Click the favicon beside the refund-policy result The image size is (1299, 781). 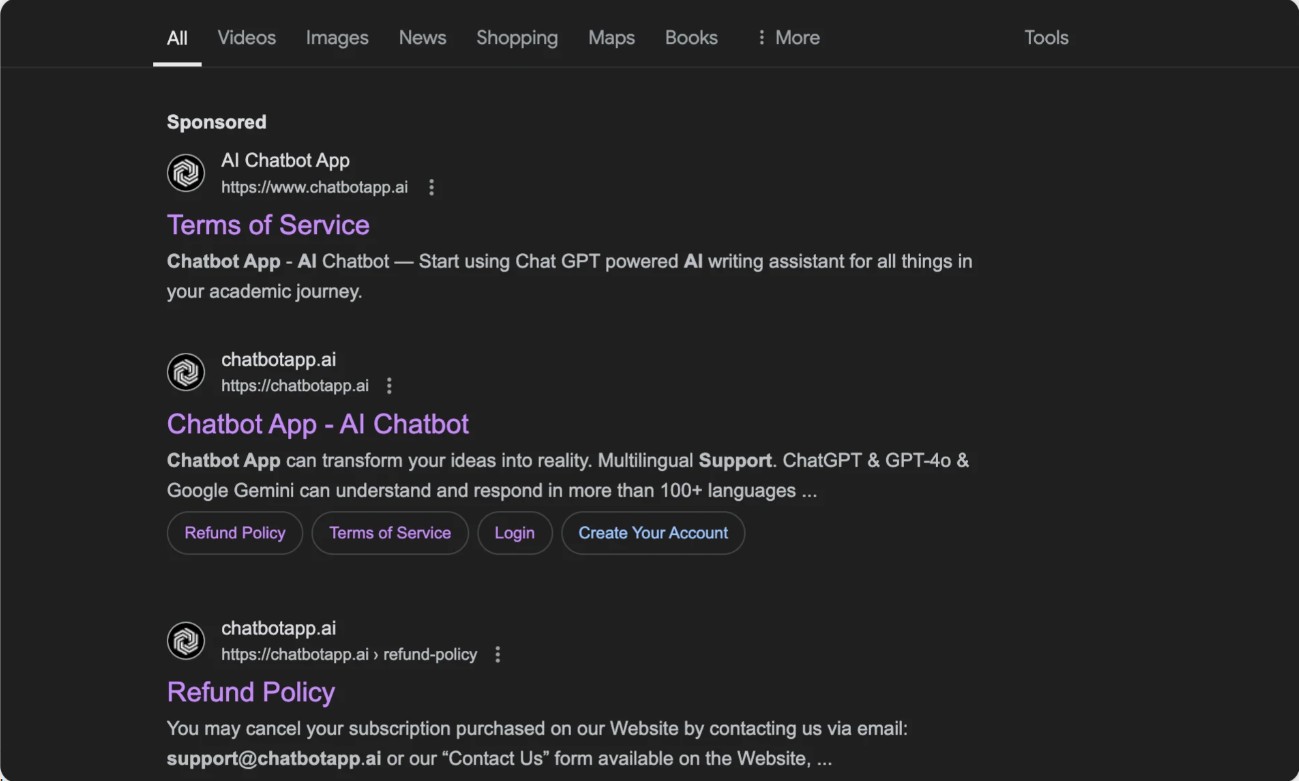point(186,641)
